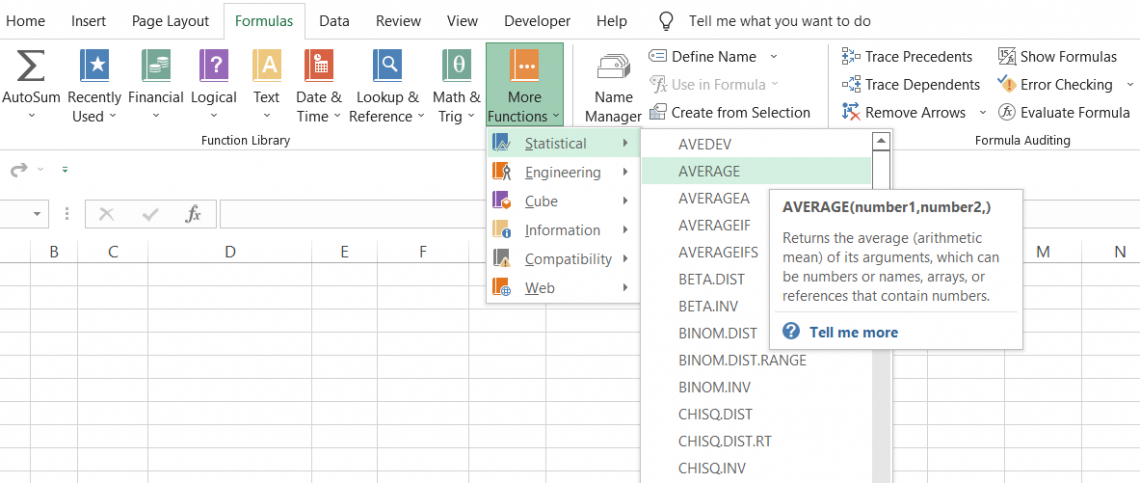Click the Insert Function fx button
The width and height of the screenshot is (1140, 483).
coord(194,214)
